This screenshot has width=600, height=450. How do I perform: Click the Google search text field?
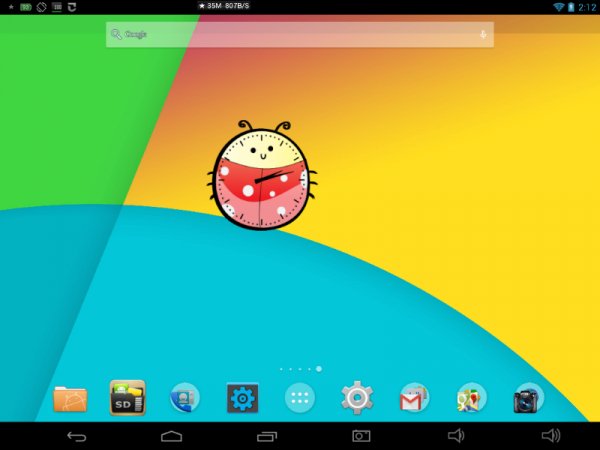[300, 34]
